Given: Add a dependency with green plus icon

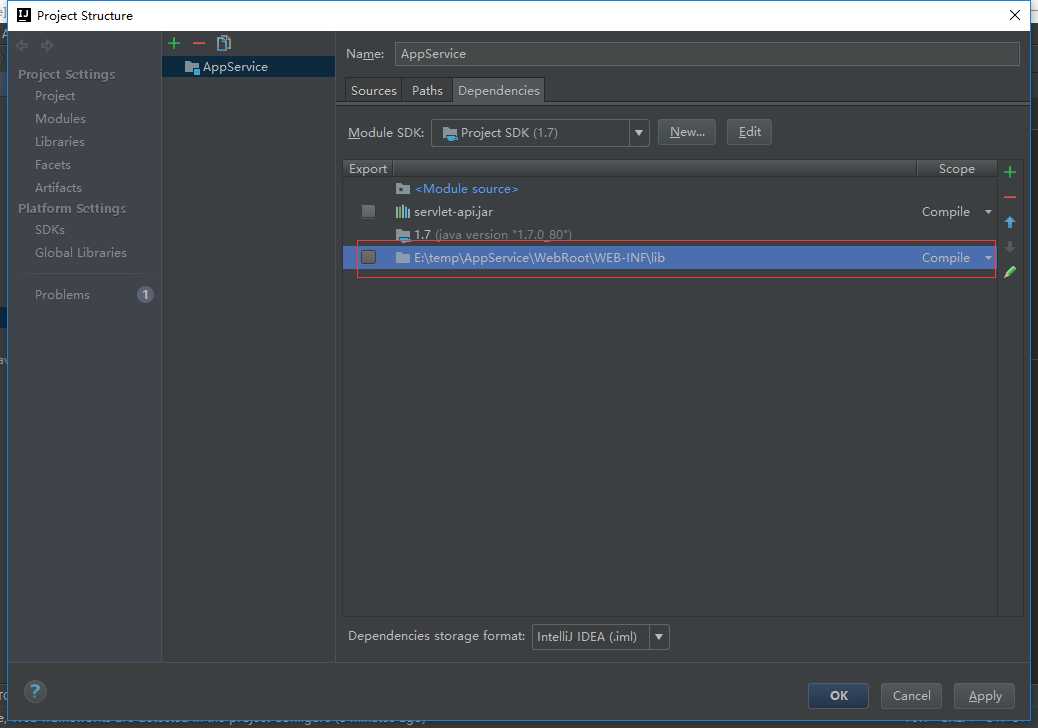Looking at the screenshot, I should pyautogui.click(x=1010, y=172).
